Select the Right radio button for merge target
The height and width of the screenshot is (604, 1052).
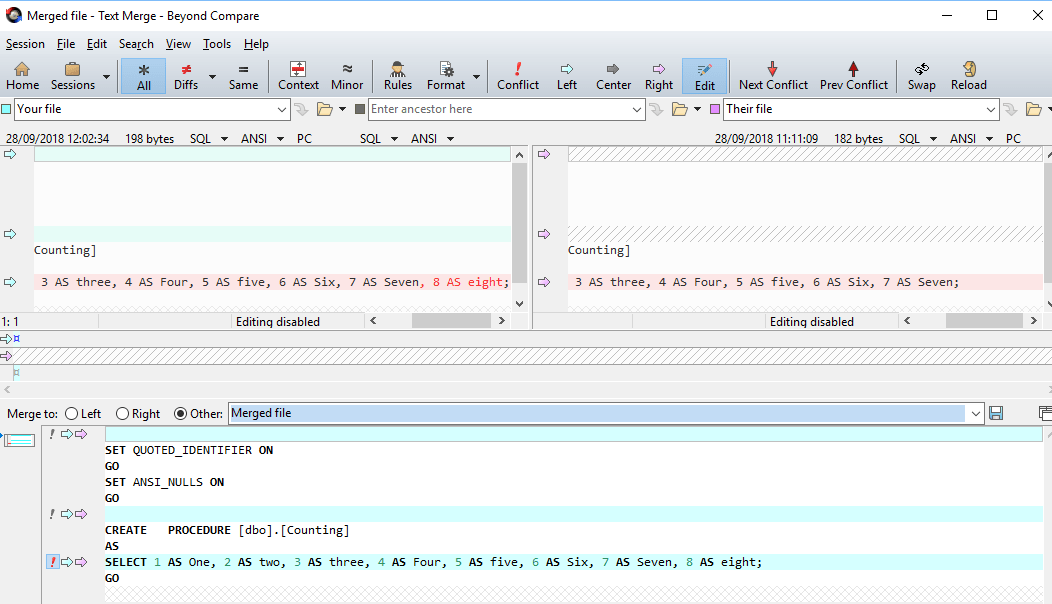click(x=125, y=413)
